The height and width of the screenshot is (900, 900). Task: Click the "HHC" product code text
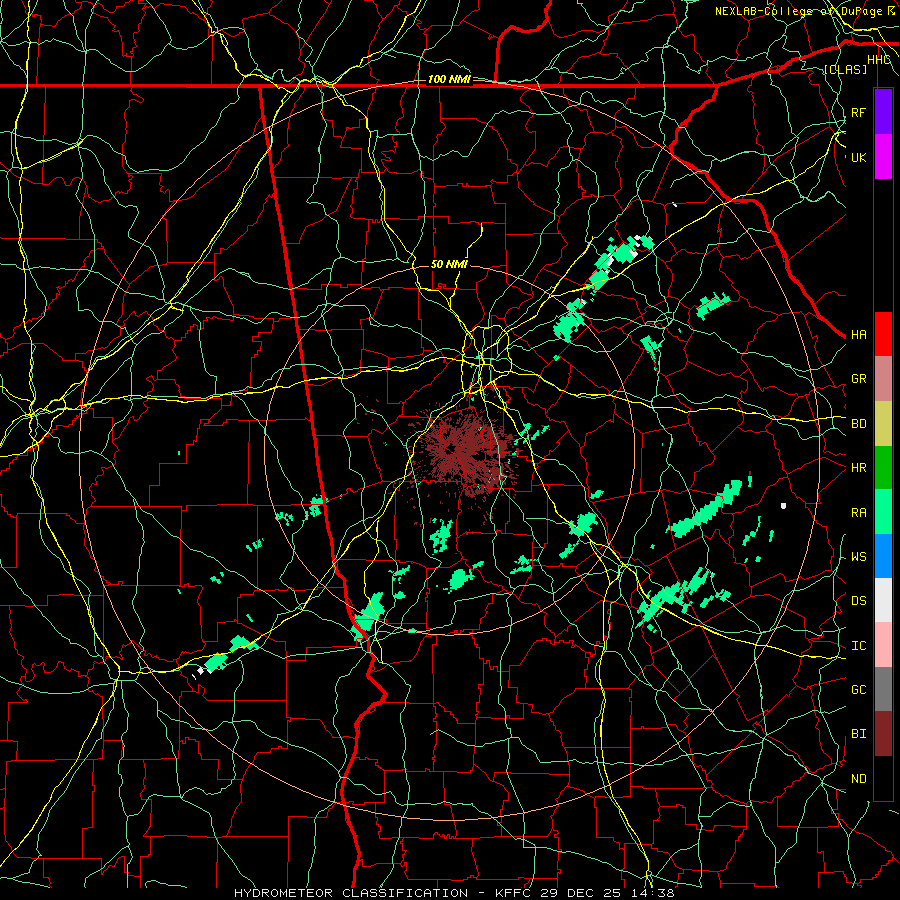coord(878,60)
